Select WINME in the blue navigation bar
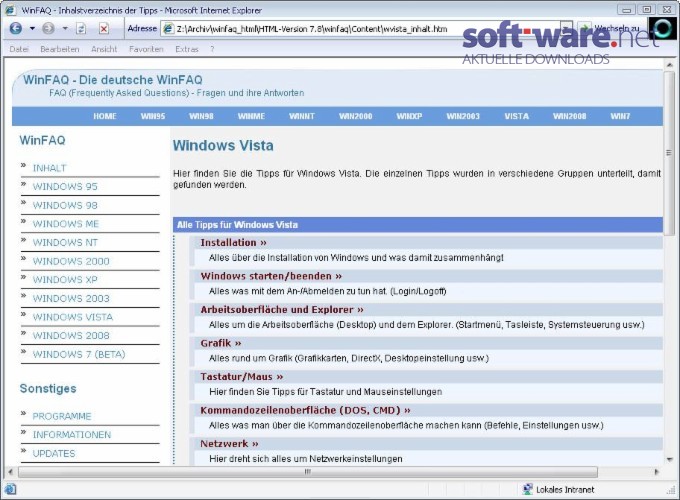The width and height of the screenshot is (680, 500). 251,116
